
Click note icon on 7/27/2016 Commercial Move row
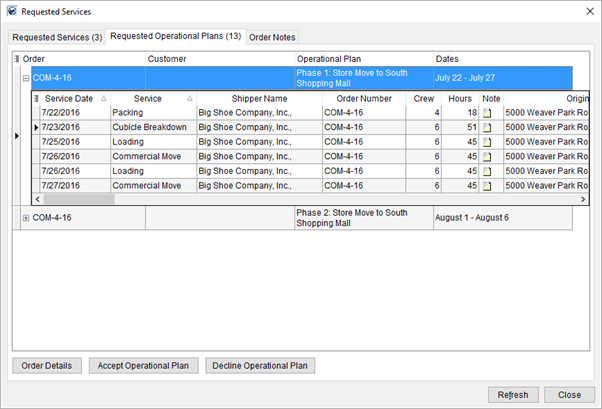[488, 186]
